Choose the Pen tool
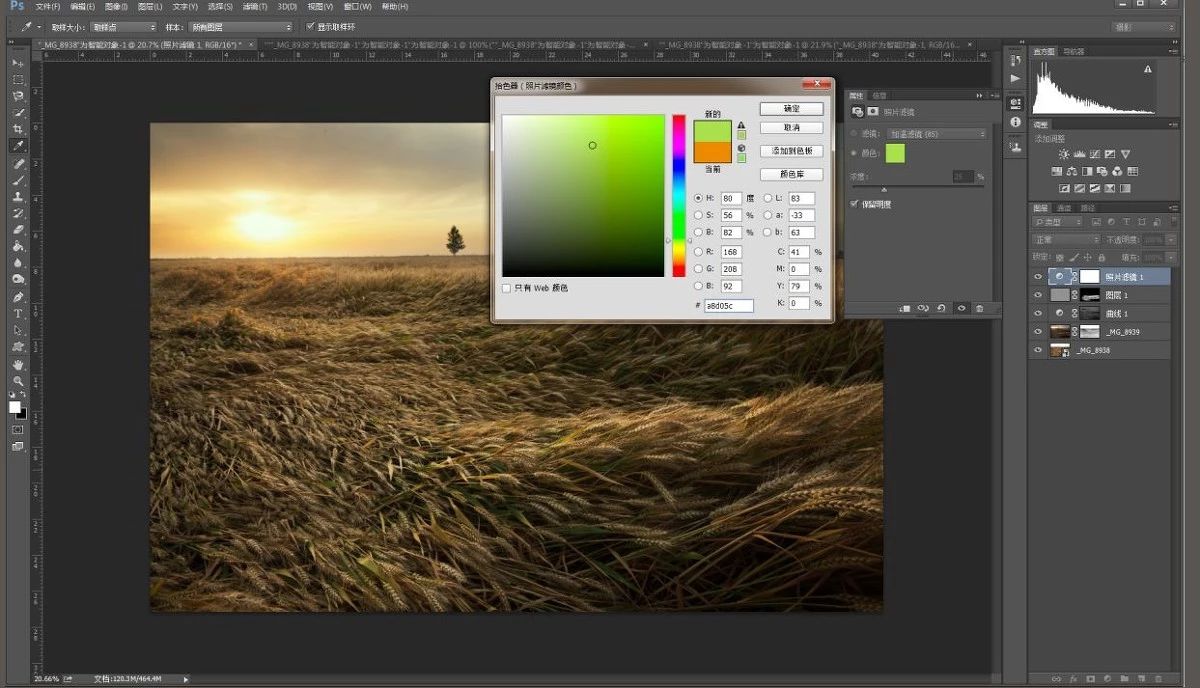The height and width of the screenshot is (688, 1200). (18, 297)
